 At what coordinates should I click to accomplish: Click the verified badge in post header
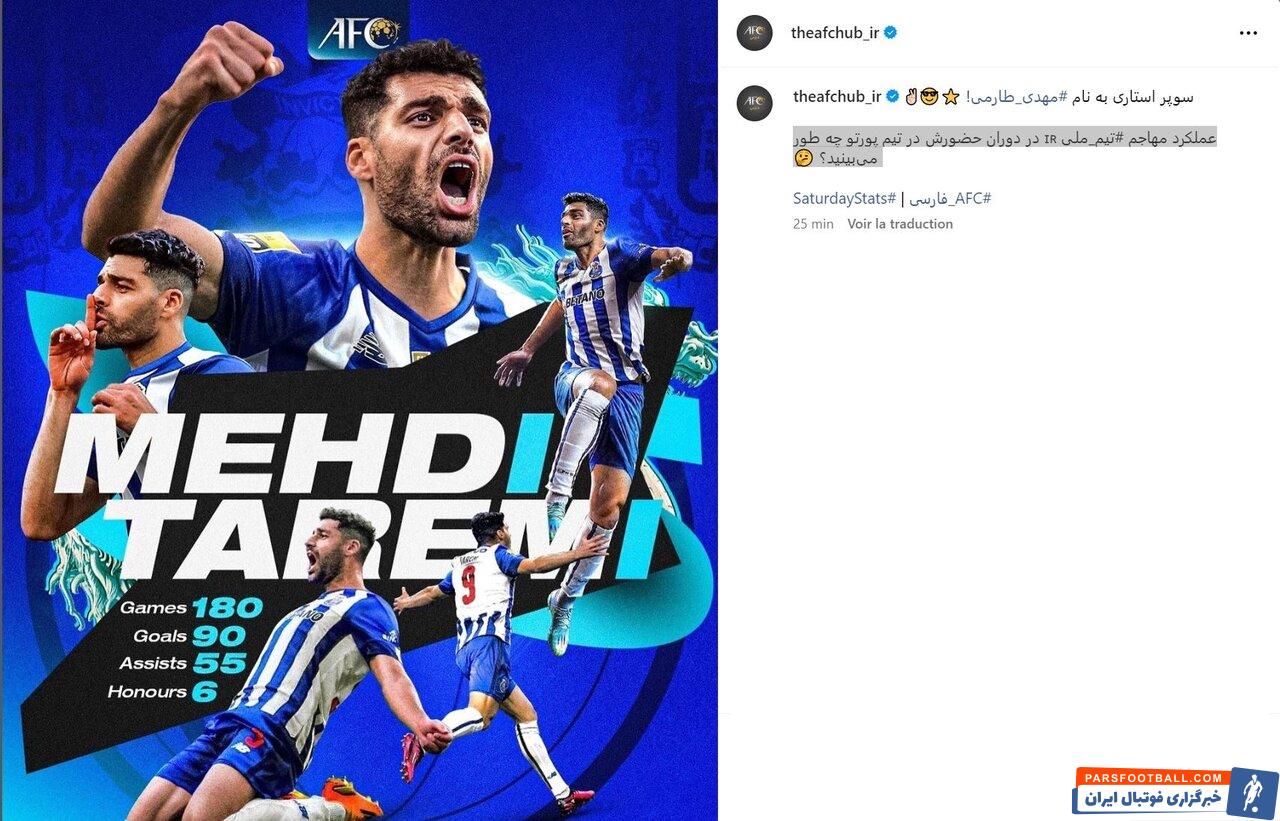[890, 33]
